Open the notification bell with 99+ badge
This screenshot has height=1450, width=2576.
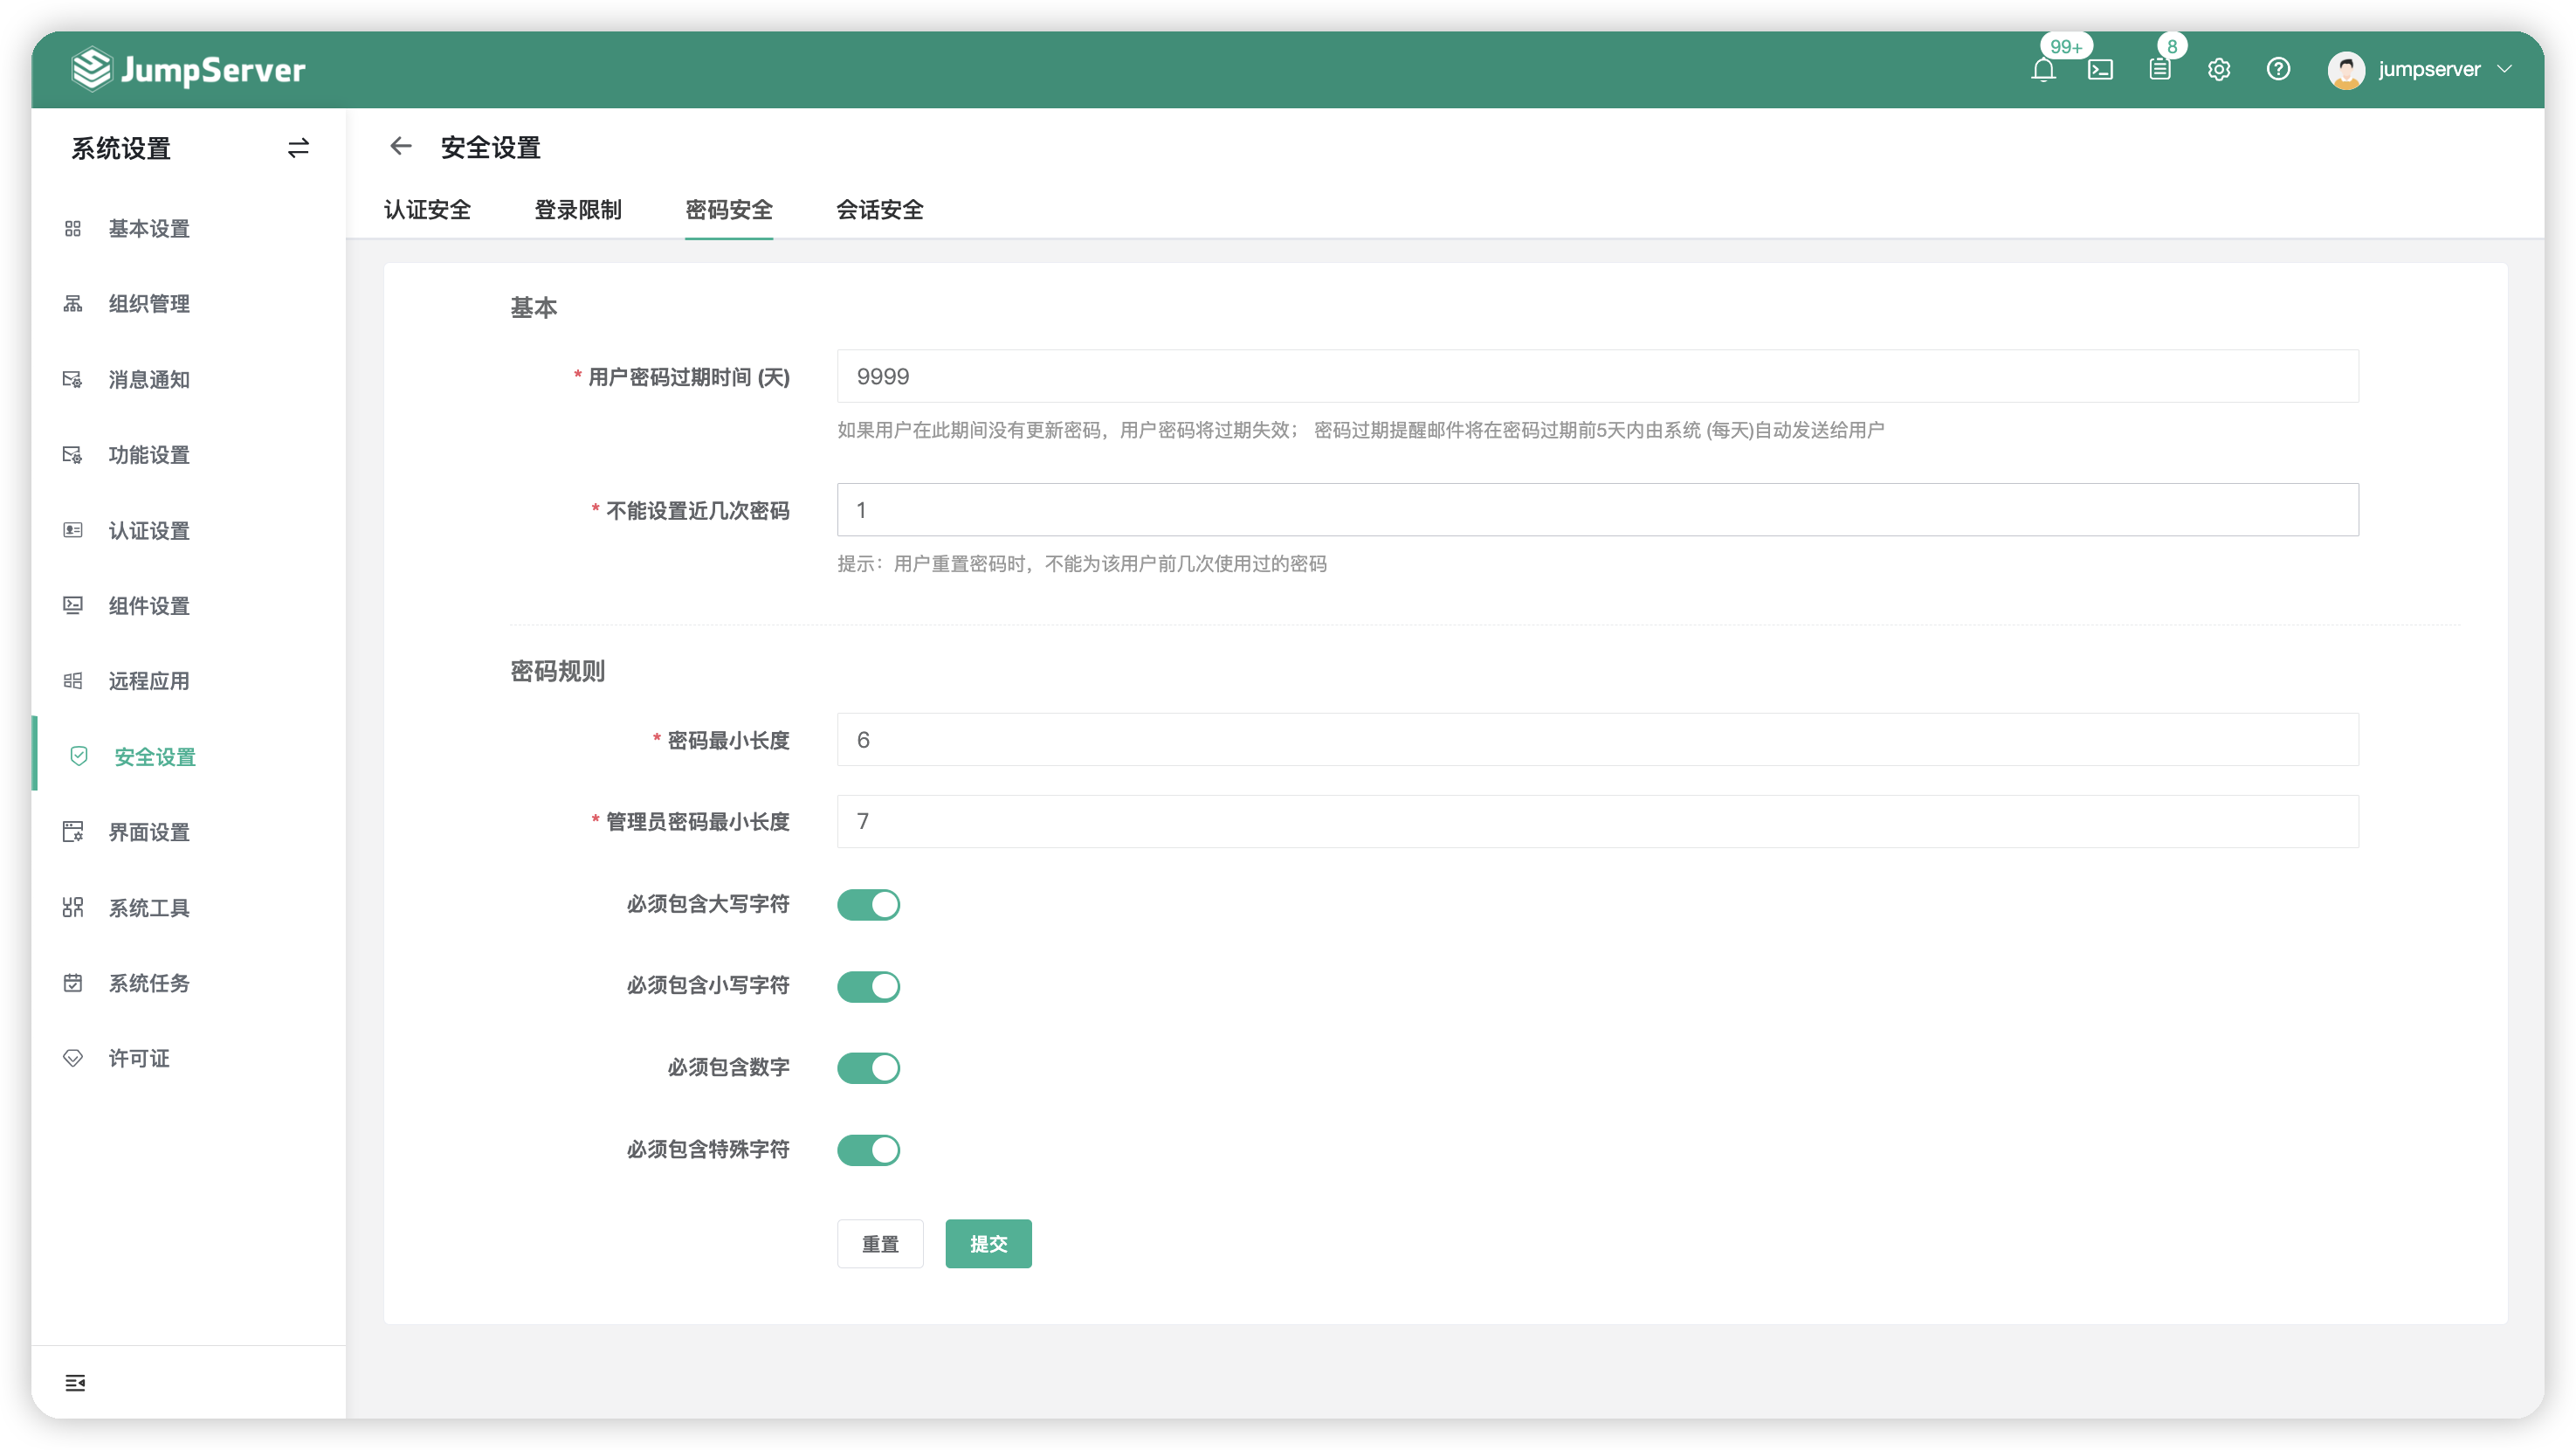(2044, 69)
